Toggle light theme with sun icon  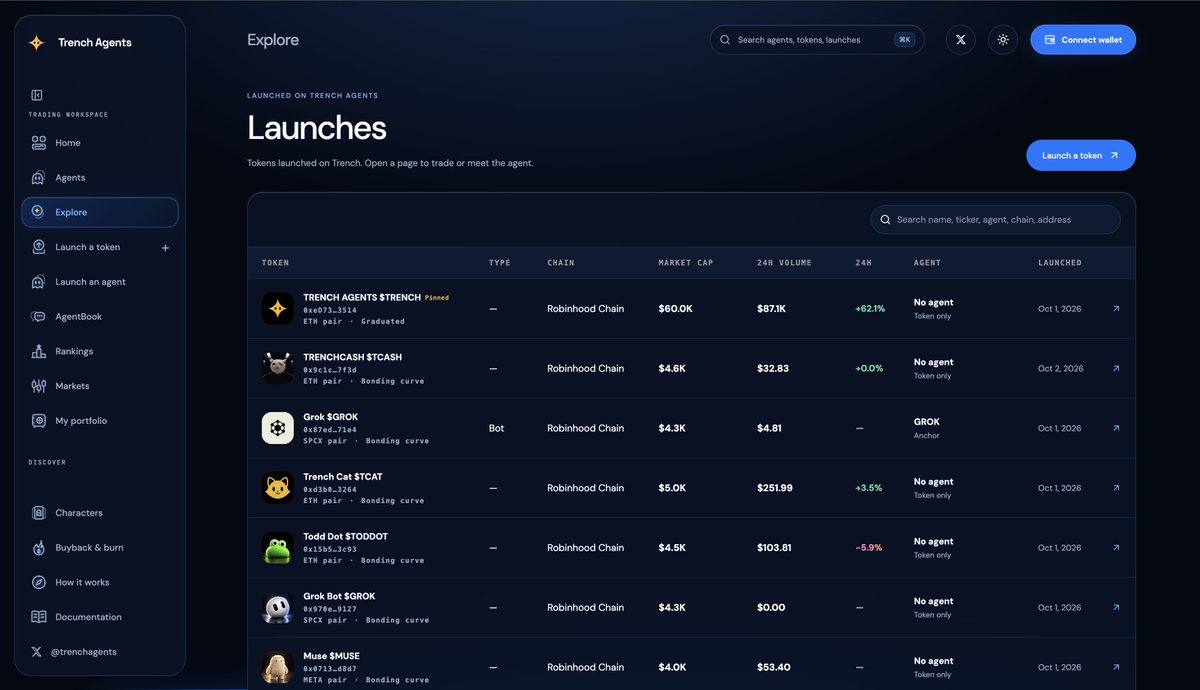[x=1003, y=40]
